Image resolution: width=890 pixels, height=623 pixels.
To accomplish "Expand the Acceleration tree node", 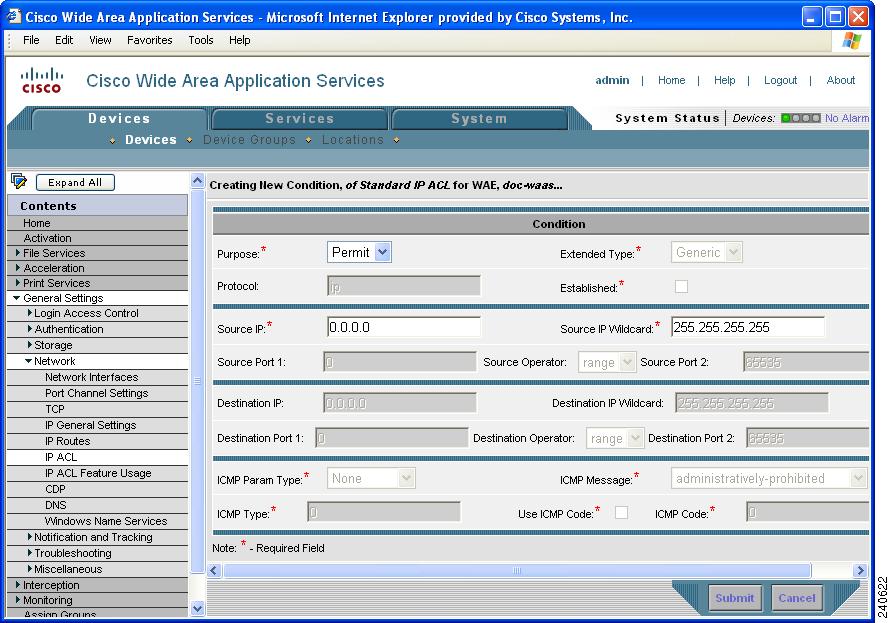I will pyautogui.click(x=18, y=267).
